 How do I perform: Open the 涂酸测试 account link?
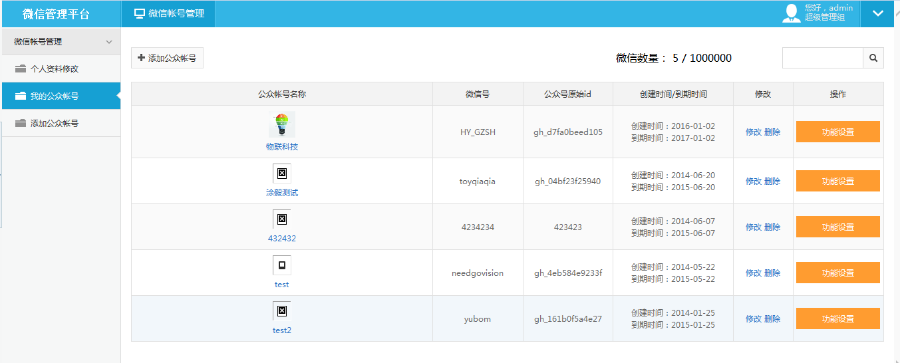(282, 193)
